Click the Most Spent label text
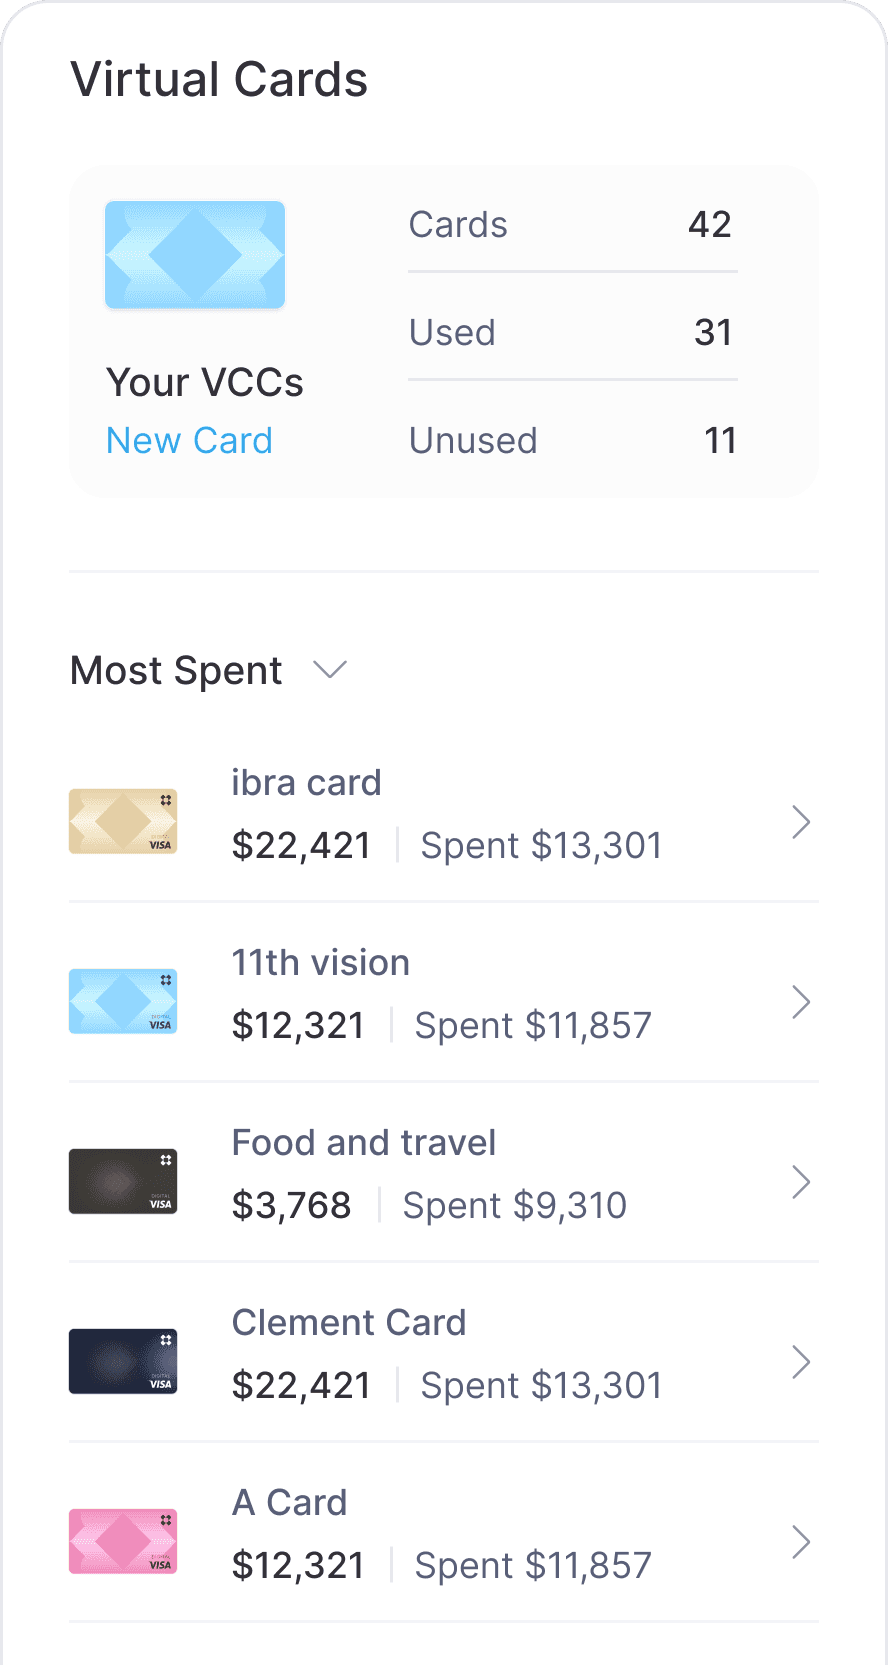 point(176,671)
